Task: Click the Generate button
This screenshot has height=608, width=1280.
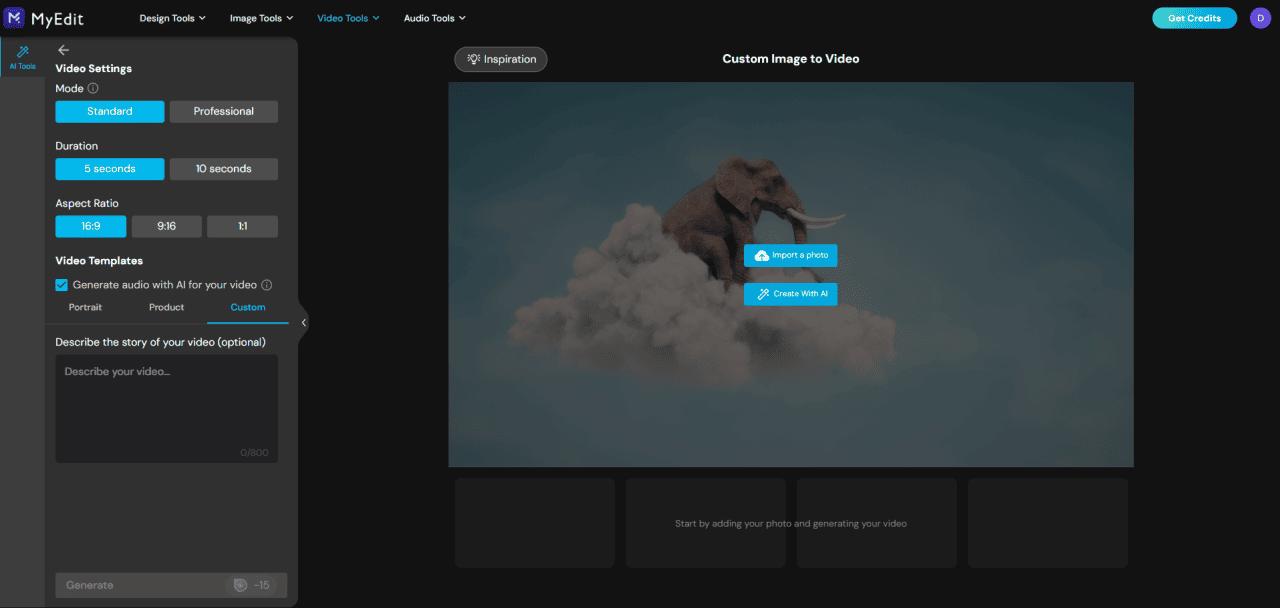Action: pos(171,585)
